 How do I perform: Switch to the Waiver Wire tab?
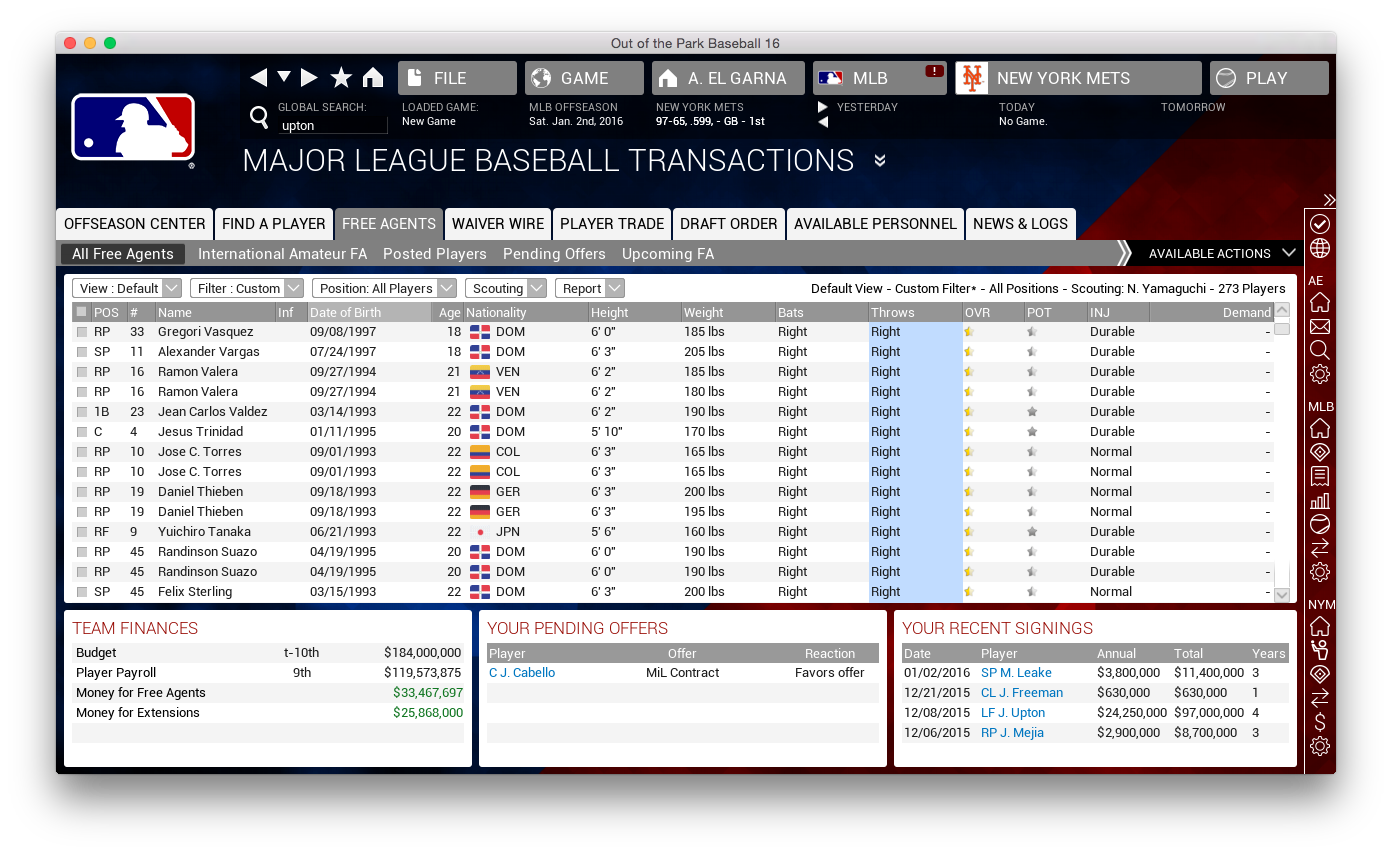(498, 224)
